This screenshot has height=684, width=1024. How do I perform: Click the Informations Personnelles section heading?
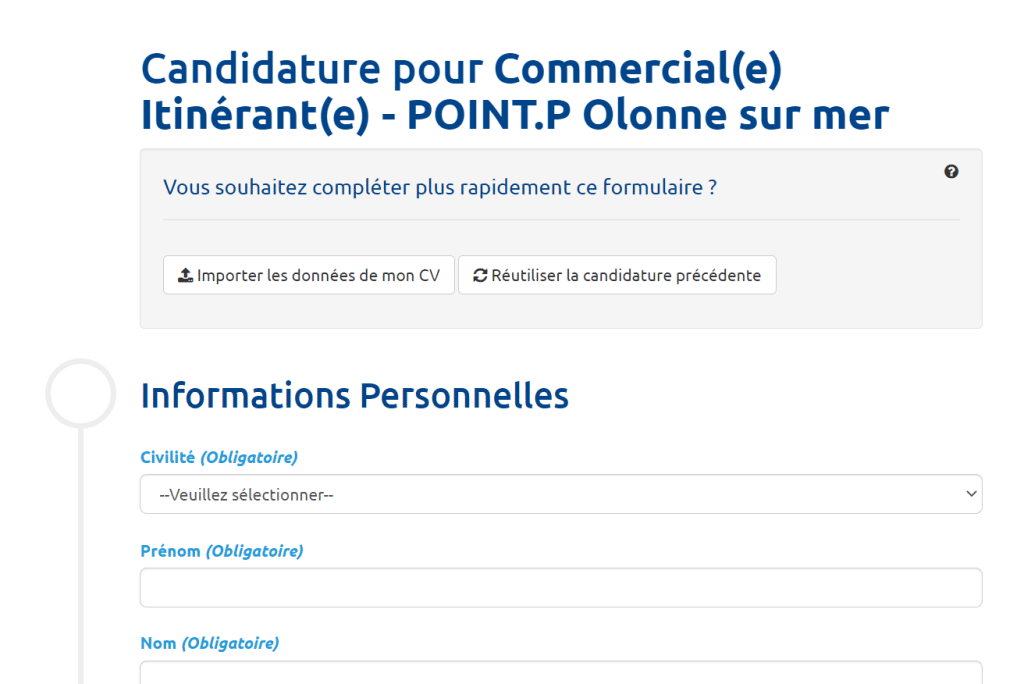355,395
